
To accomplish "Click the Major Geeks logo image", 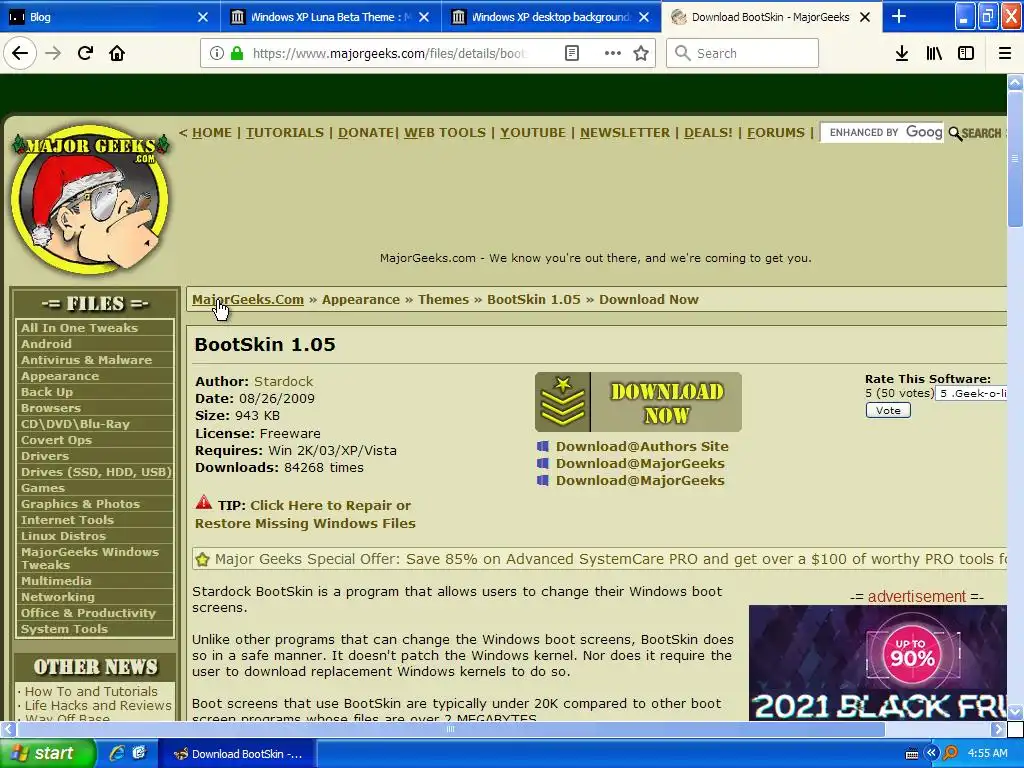I will coord(91,200).
